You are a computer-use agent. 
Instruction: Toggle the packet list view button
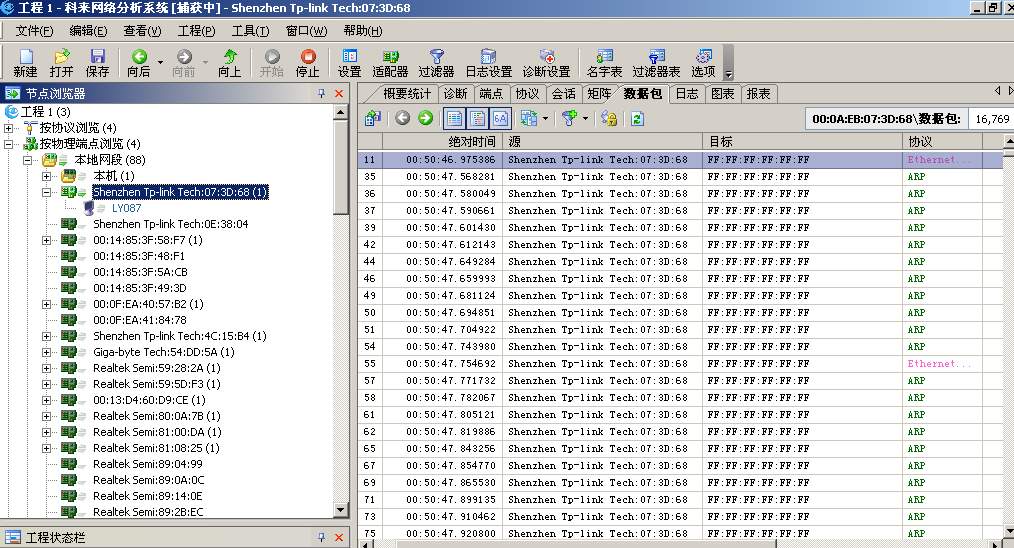(454, 118)
